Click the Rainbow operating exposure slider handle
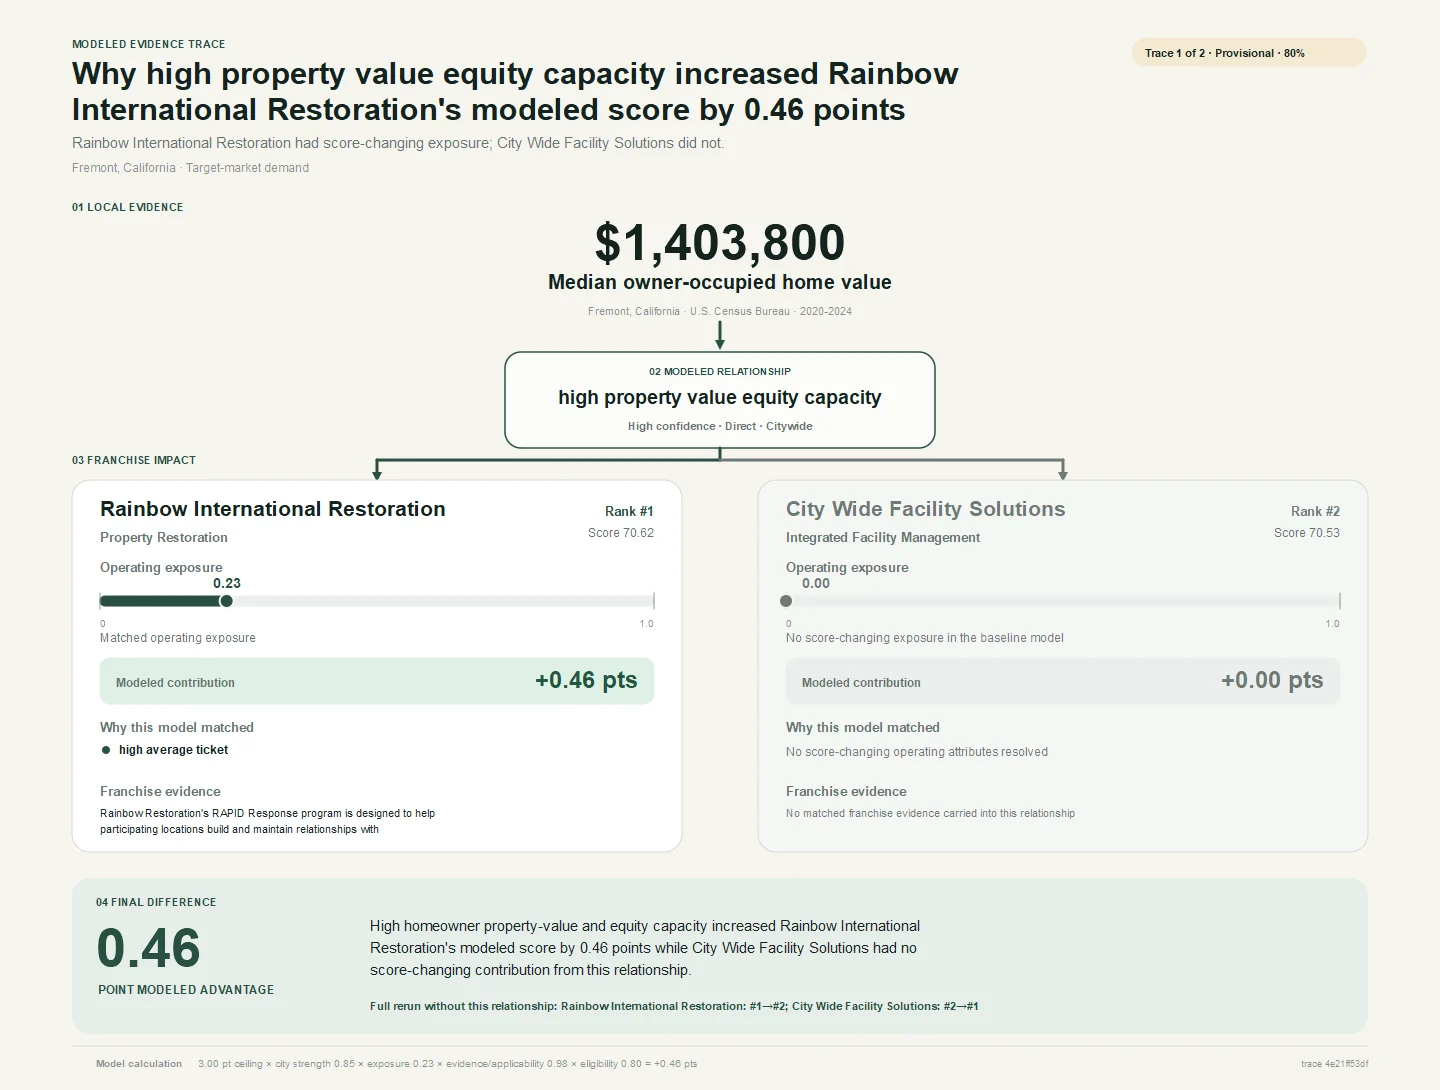1440x1090 pixels. tap(226, 601)
